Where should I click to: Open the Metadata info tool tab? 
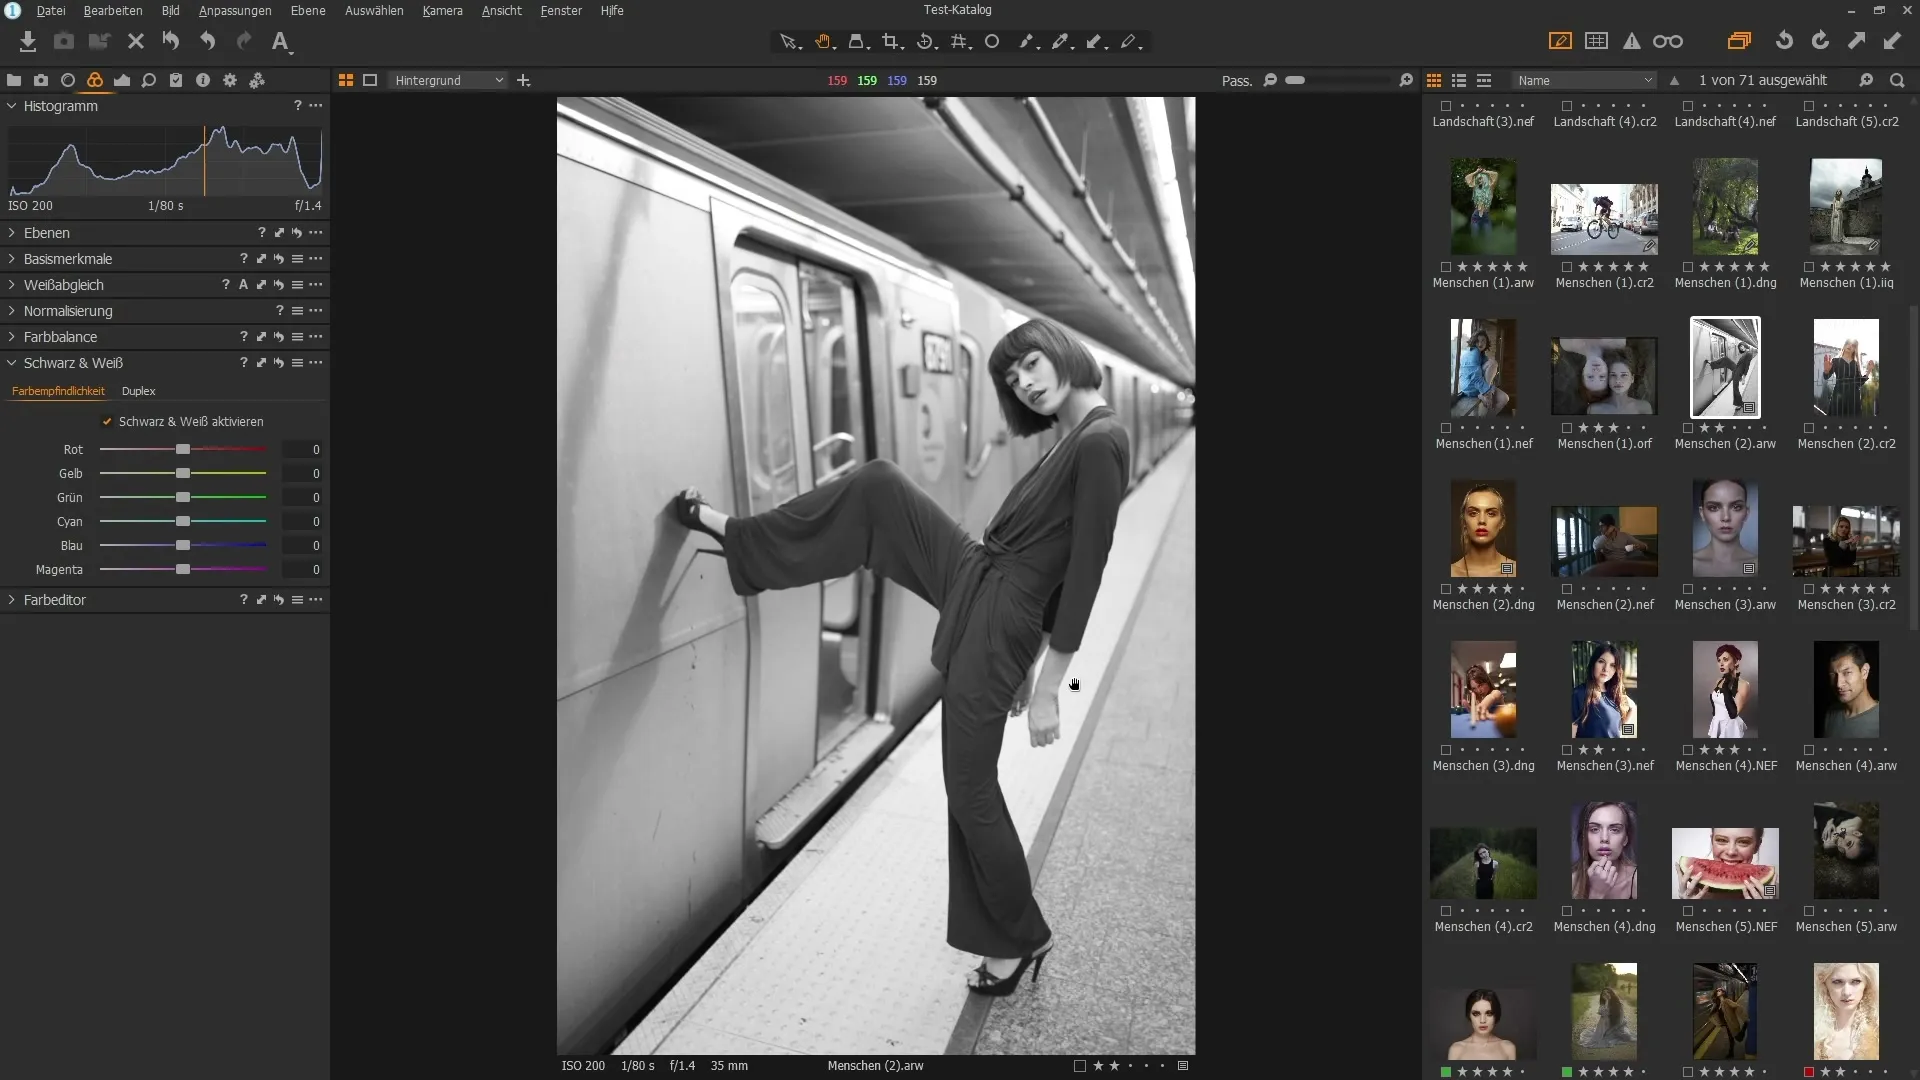click(203, 80)
